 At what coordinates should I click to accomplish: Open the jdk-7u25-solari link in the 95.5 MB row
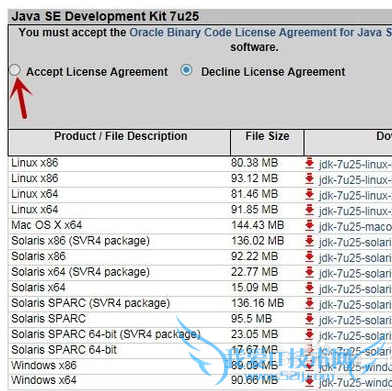click(355, 320)
